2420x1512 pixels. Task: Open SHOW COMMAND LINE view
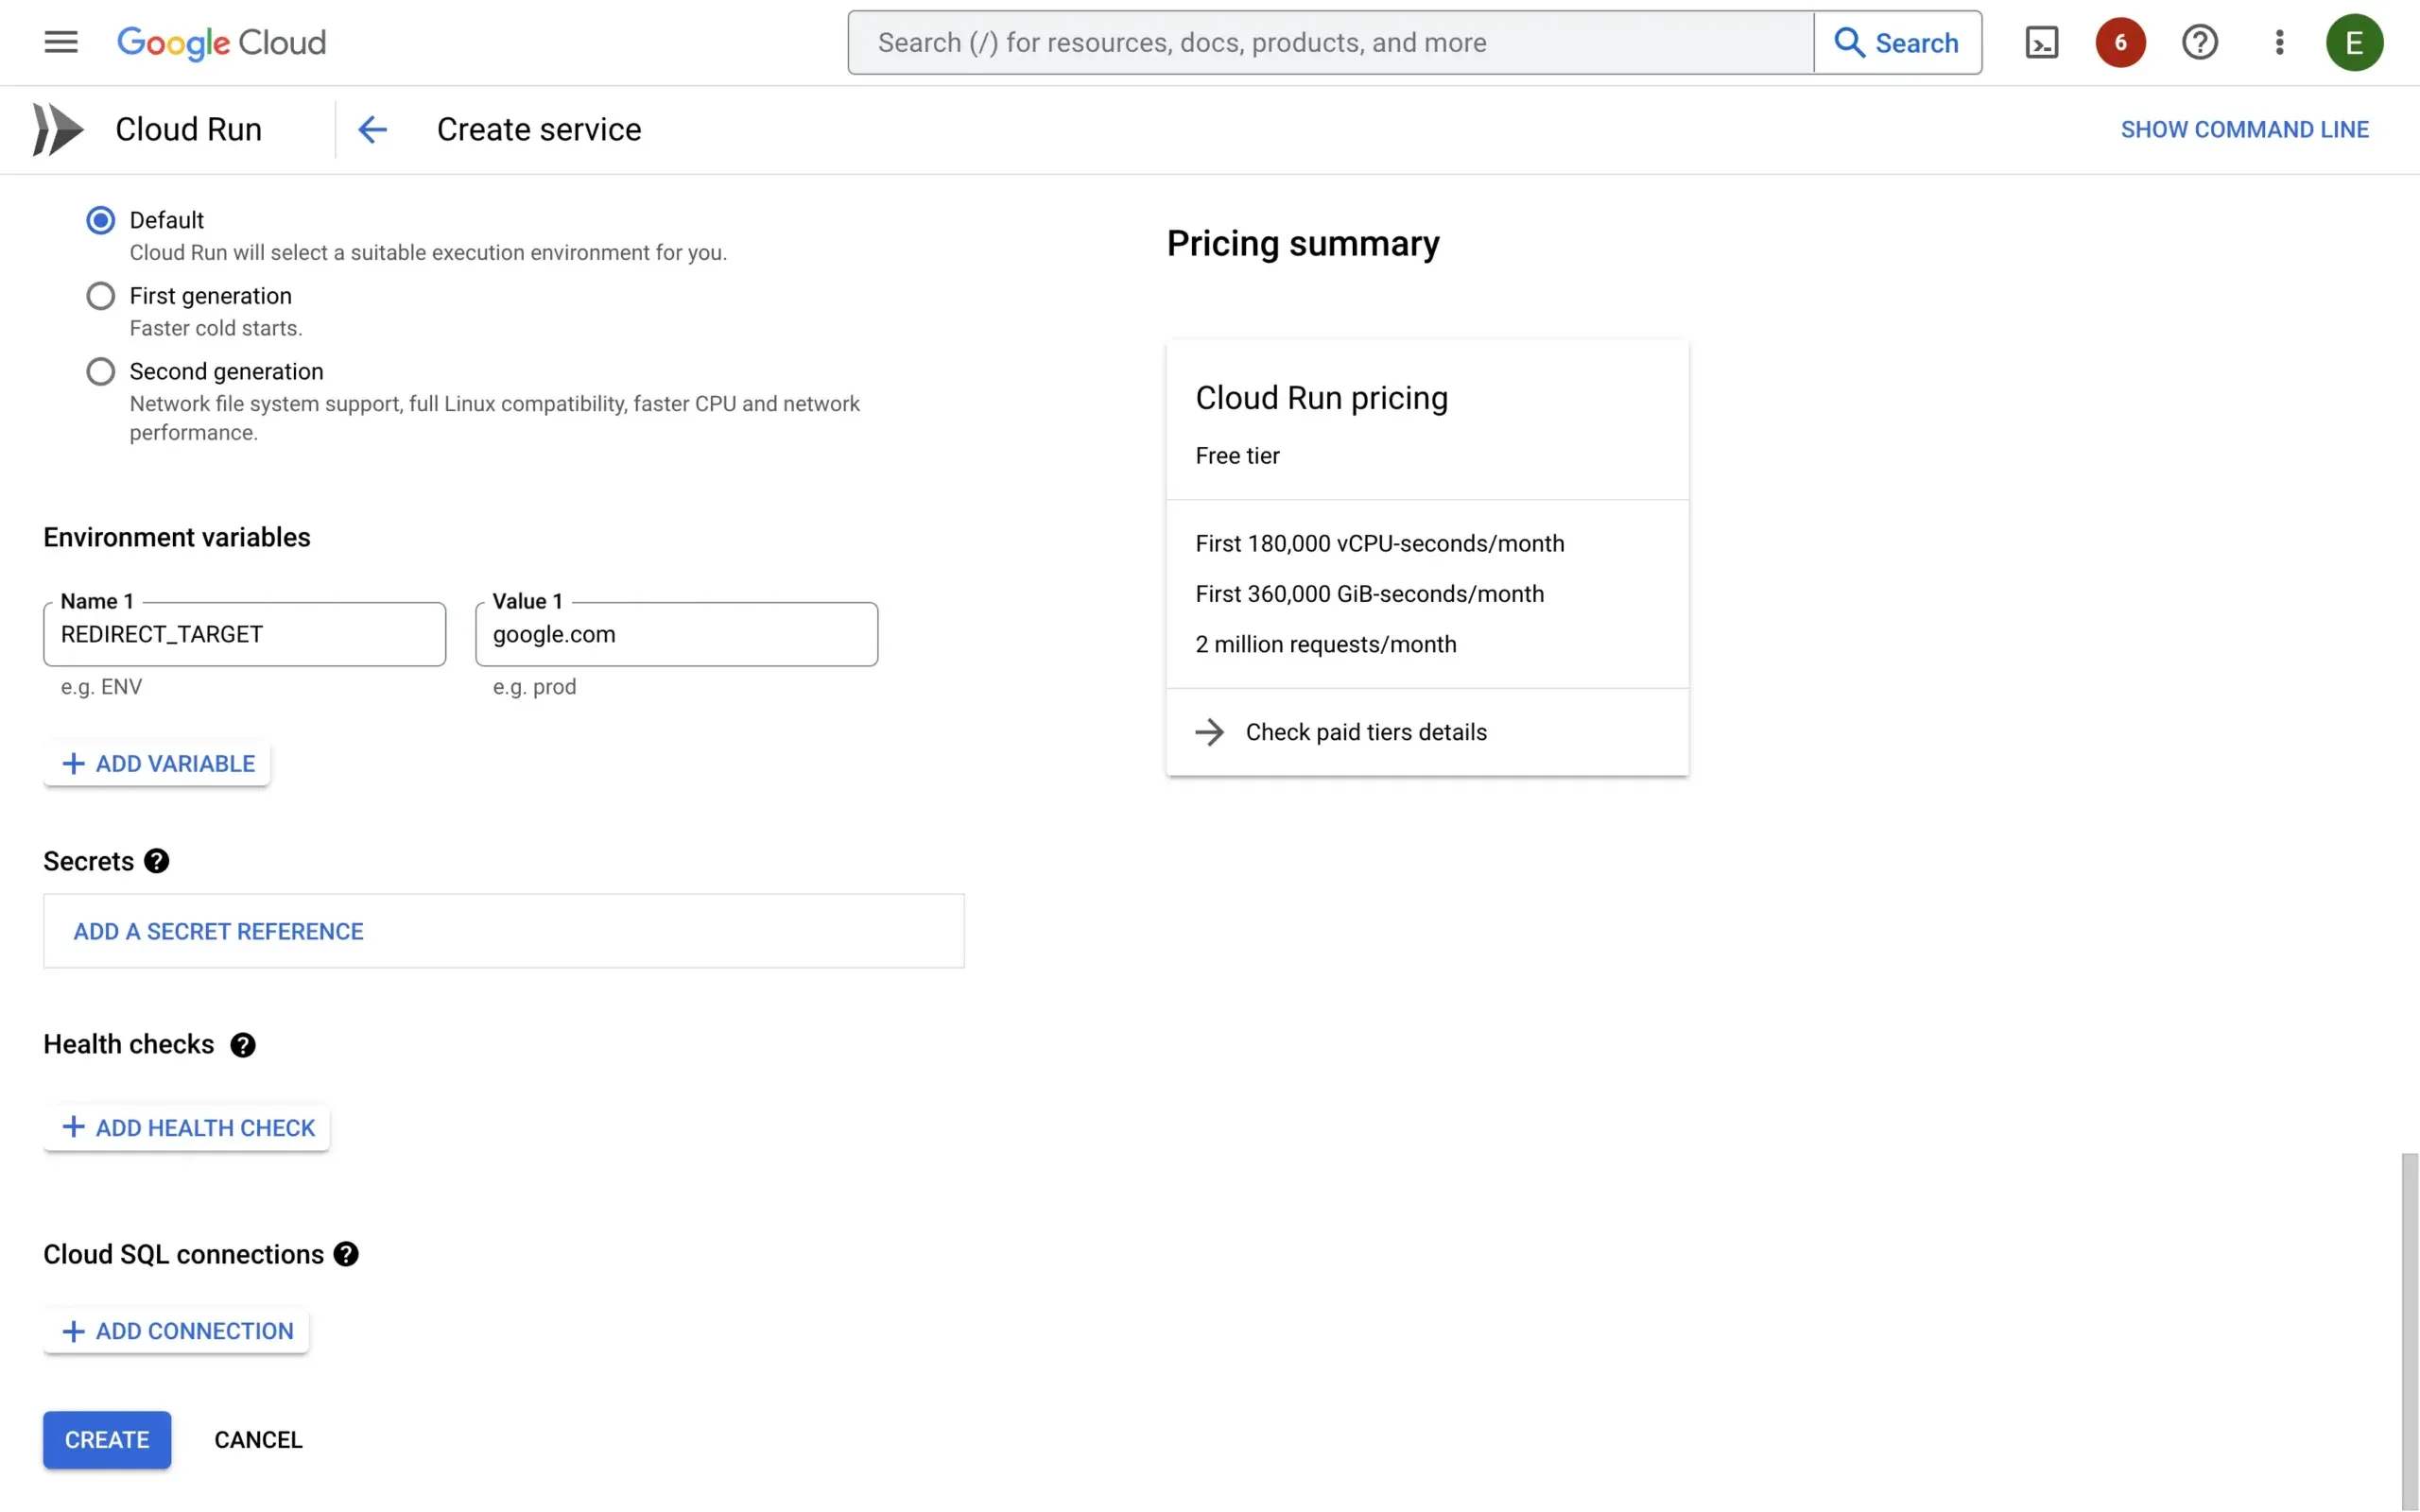click(x=2245, y=129)
